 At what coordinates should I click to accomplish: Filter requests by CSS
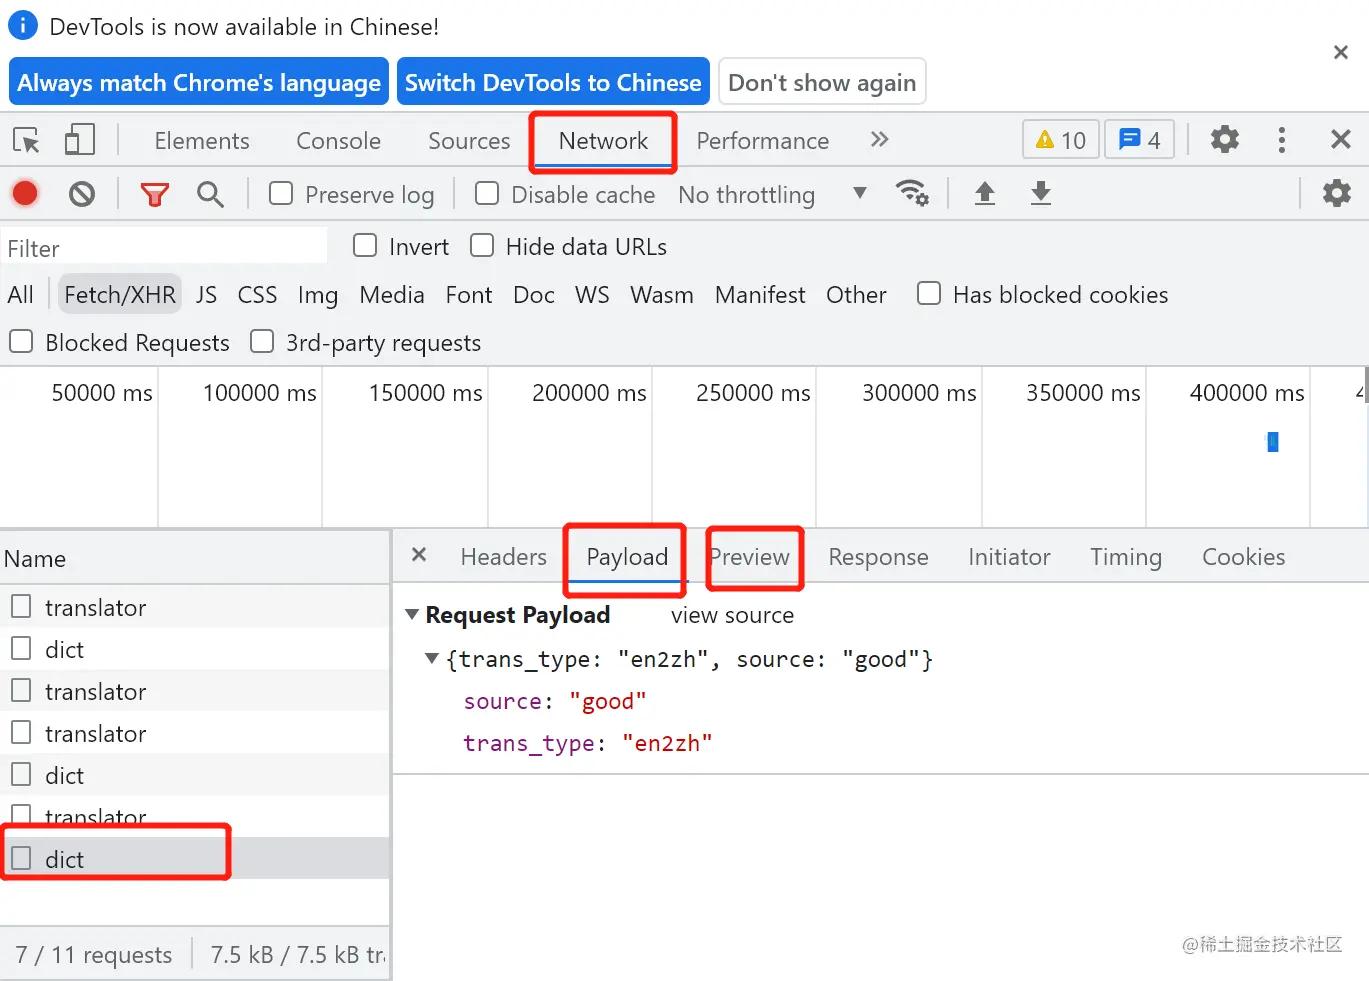(x=257, y=295)
